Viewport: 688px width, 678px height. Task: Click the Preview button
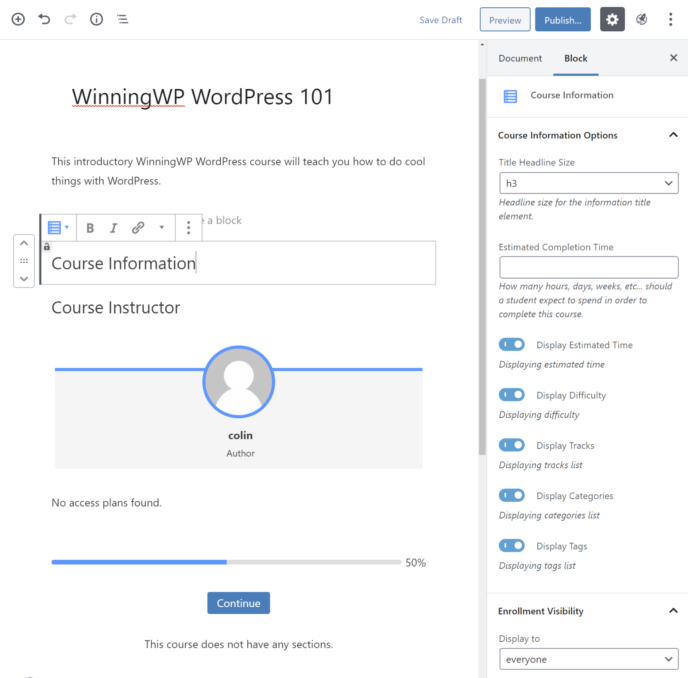(505, 20)
